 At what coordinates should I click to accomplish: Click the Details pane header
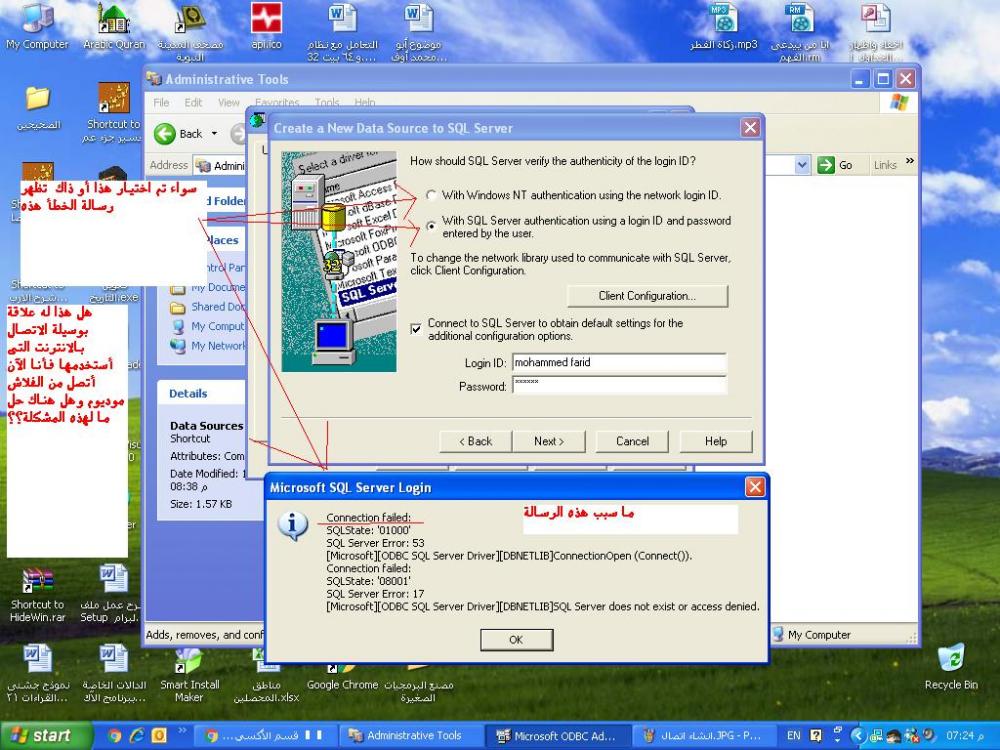201,393
